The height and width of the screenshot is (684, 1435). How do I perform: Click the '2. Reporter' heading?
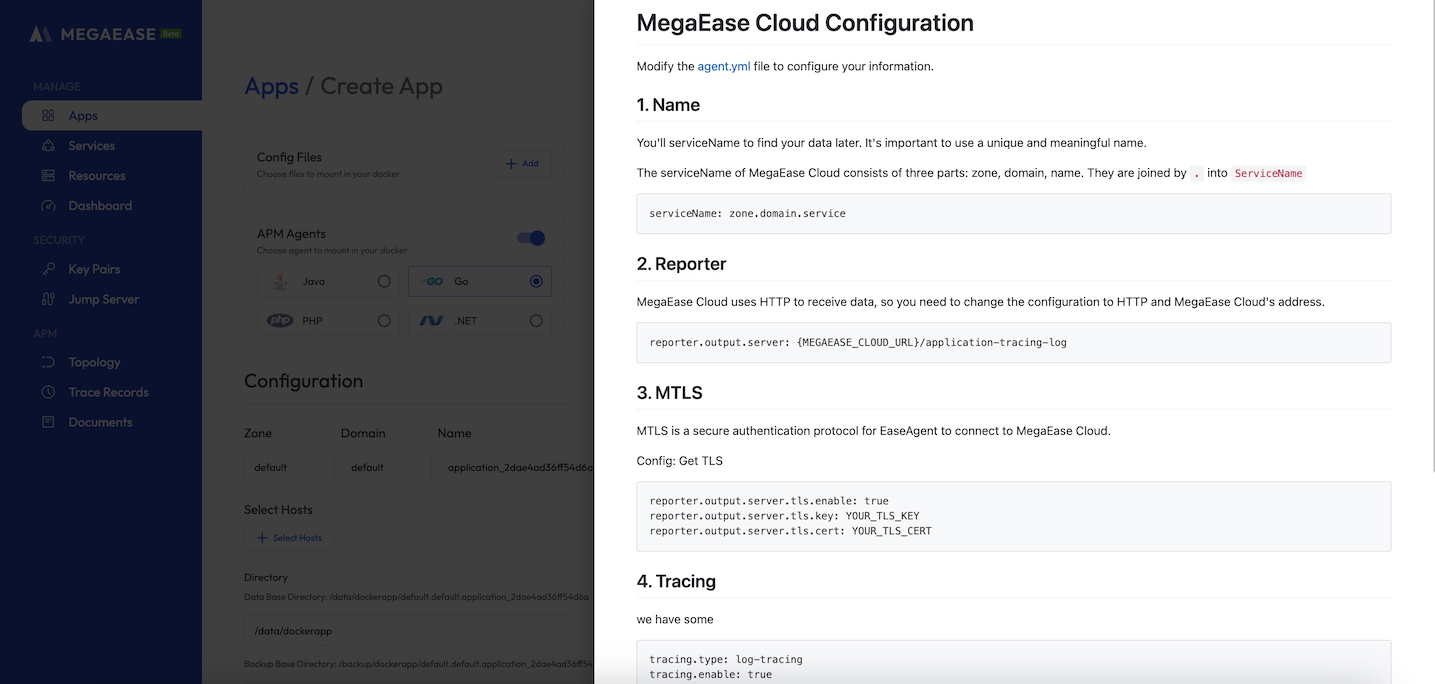tap(681, 264)
